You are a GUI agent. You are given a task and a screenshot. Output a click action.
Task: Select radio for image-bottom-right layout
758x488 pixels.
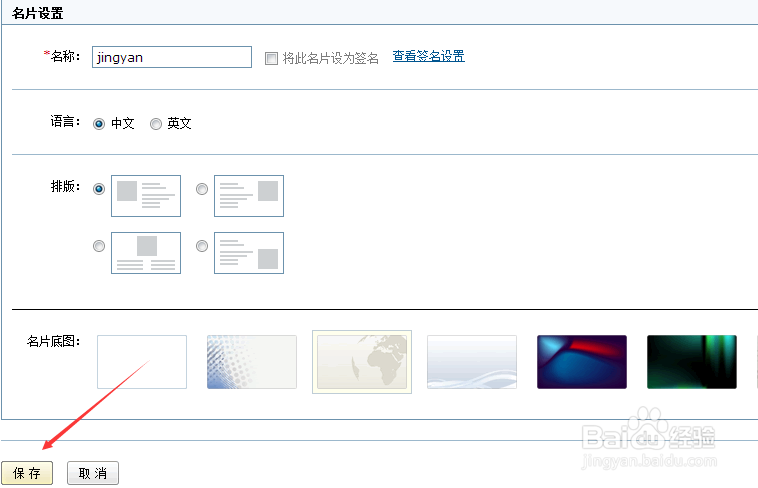pos(202,246)
